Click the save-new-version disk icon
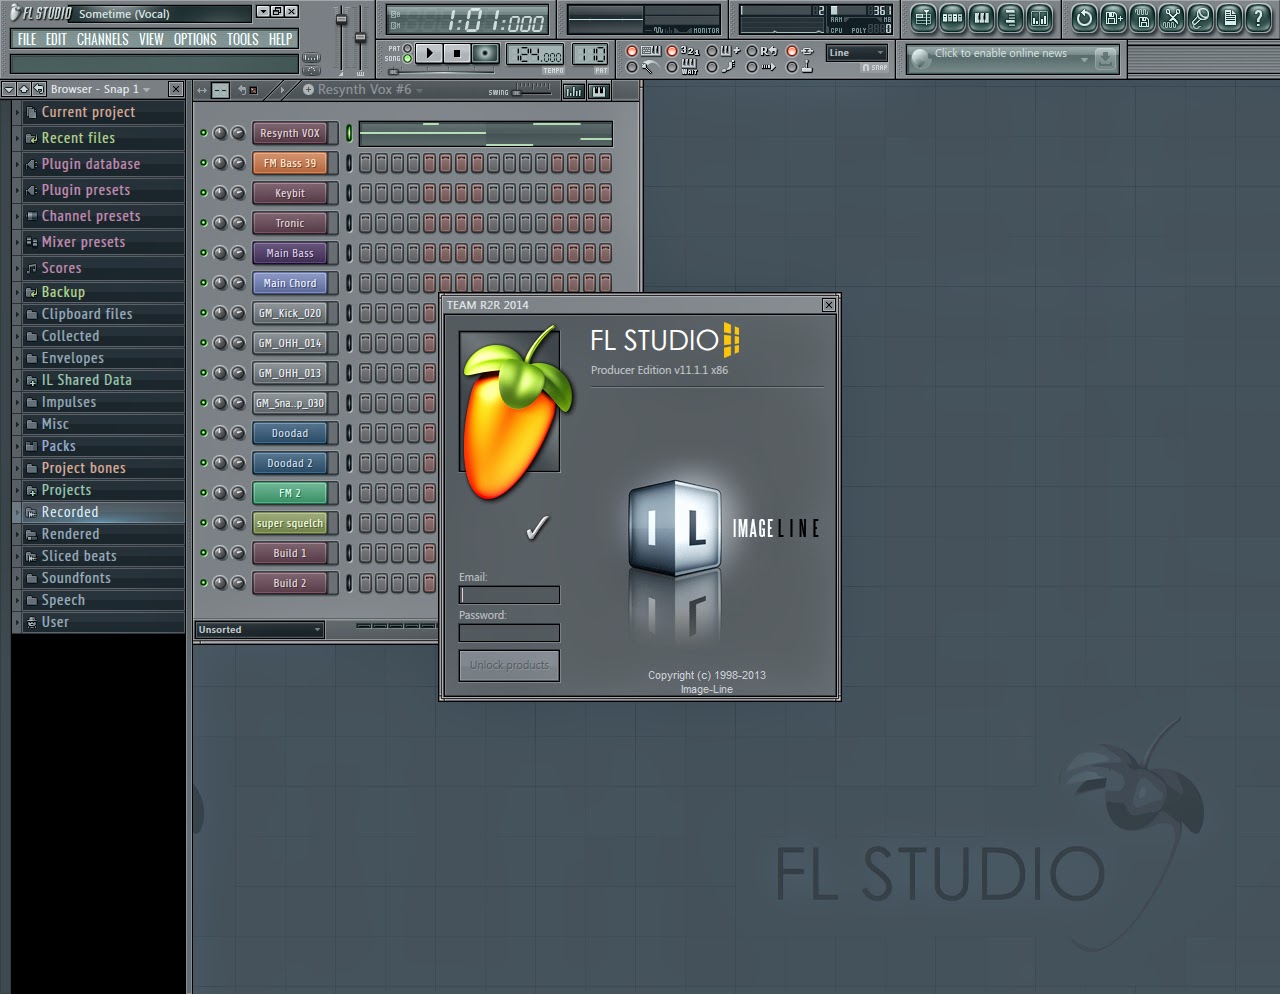Viewport: 1280px width, 994px height. [1113, 17]
